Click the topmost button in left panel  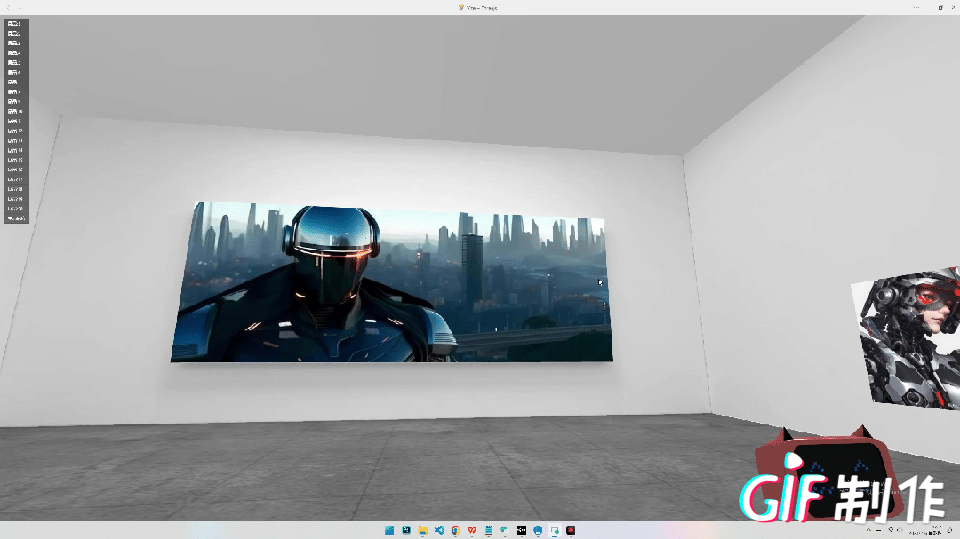(x=16, y=24)
